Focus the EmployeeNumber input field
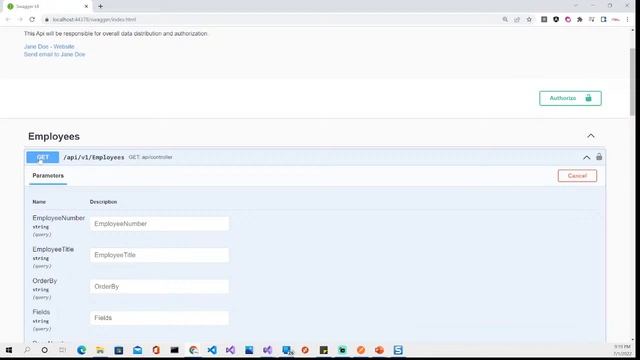Screen dimensions: 640x360 [159, 224]
